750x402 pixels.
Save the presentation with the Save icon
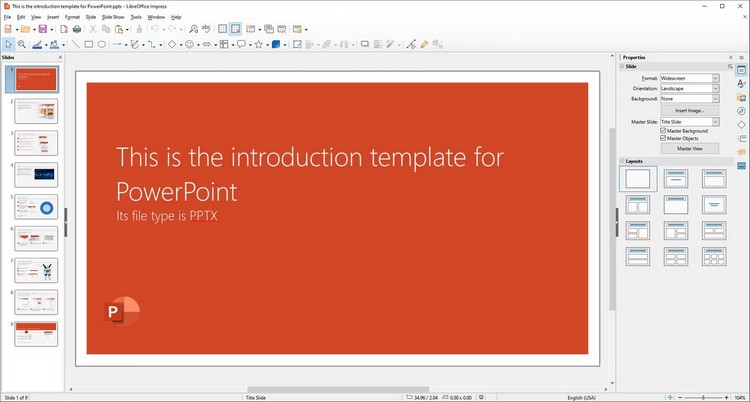click(x=43, y=29)
